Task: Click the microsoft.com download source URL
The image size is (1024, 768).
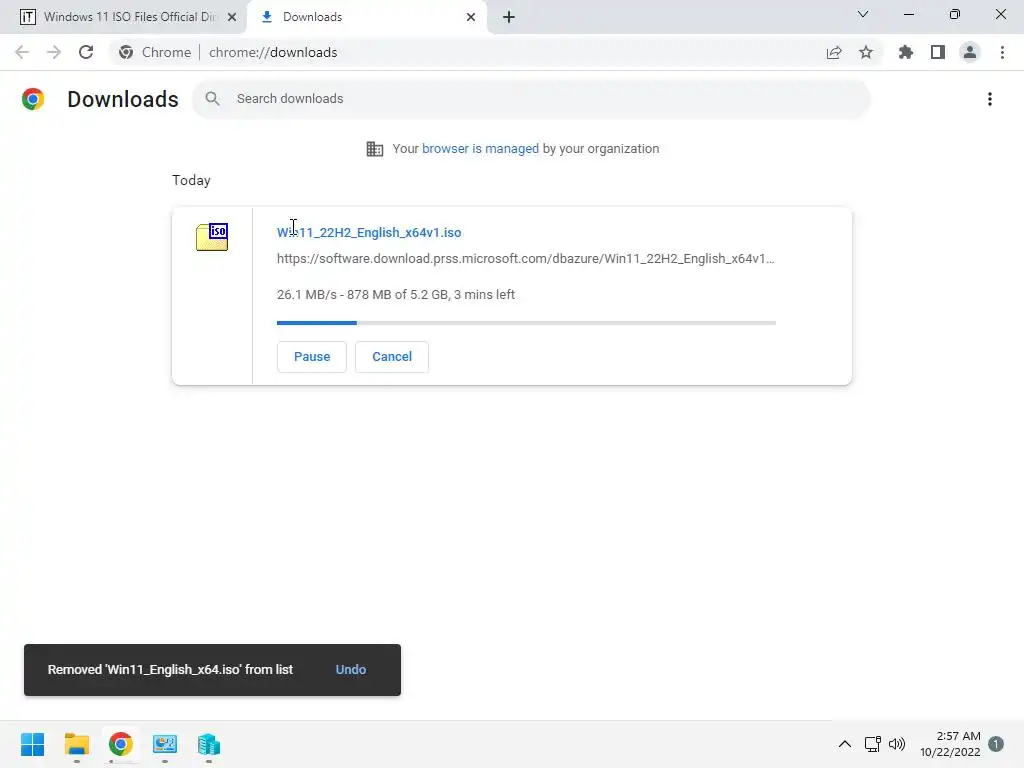Action: (526, 259)
